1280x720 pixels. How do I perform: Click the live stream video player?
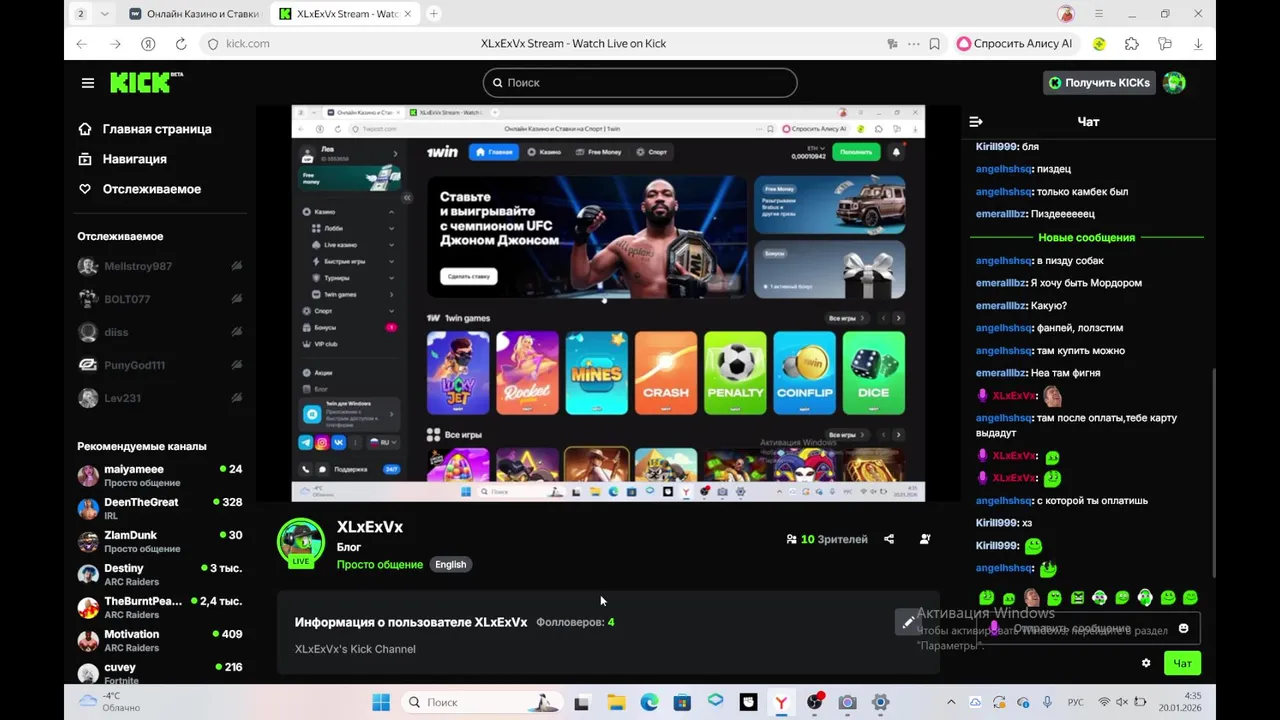coord(608,303)
